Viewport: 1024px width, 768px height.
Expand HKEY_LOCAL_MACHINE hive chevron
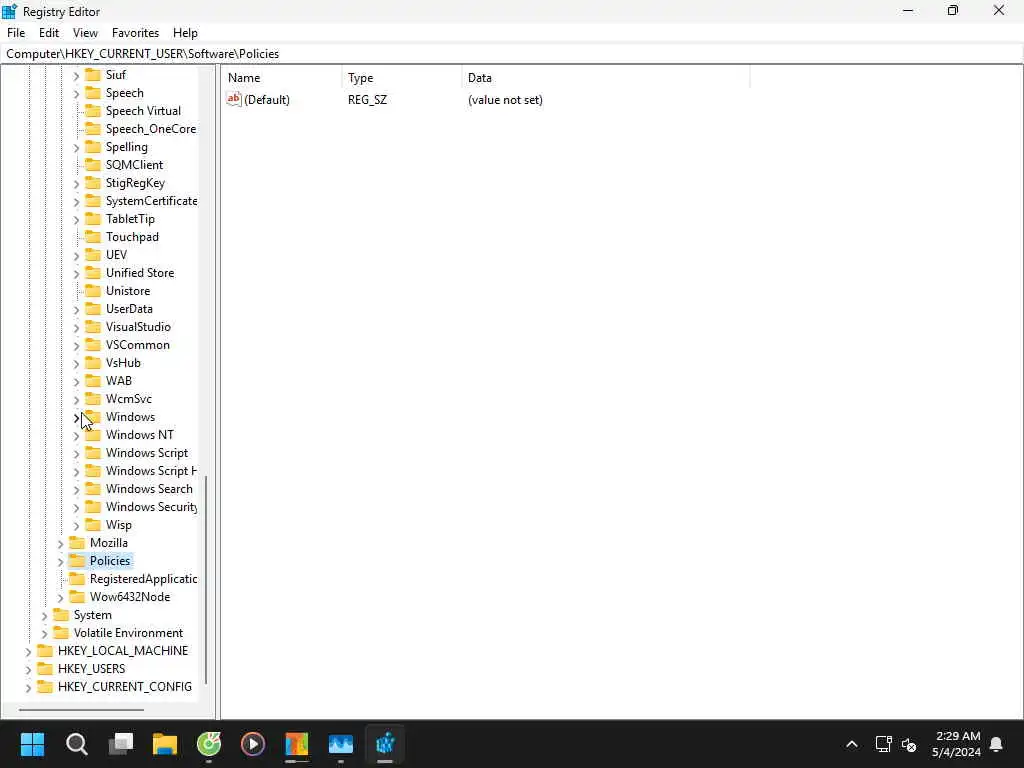(28, 651)
